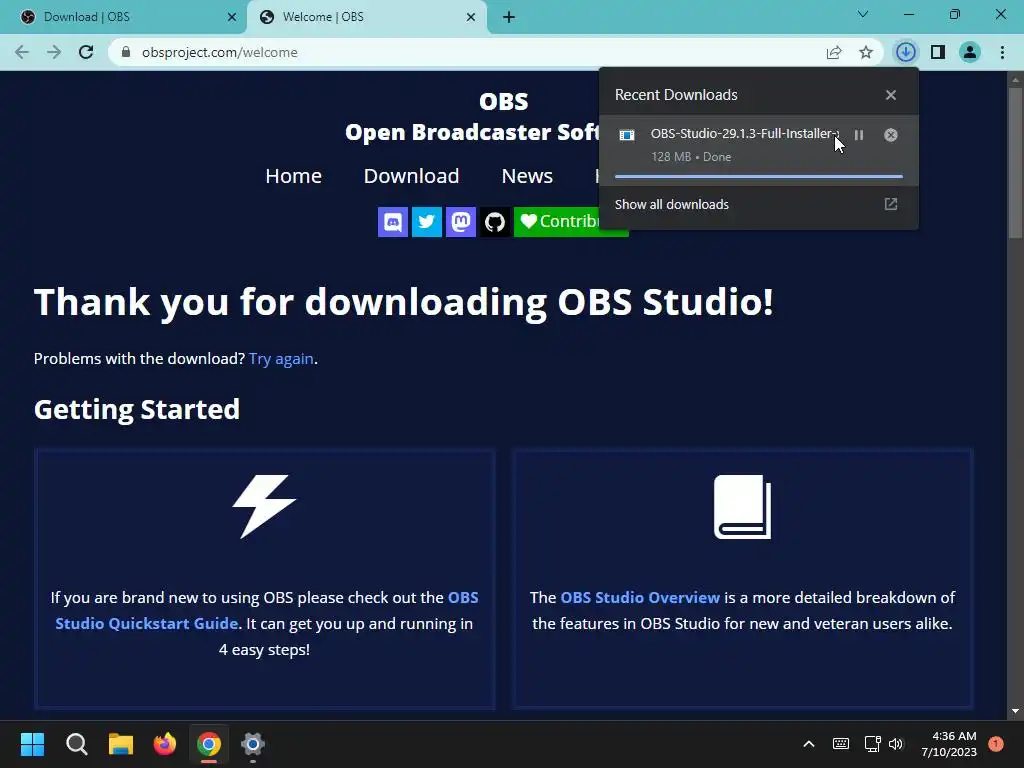Close the Download | OBS tab
The width and height of the screenshot is (1024, 768).
(232, 17)
